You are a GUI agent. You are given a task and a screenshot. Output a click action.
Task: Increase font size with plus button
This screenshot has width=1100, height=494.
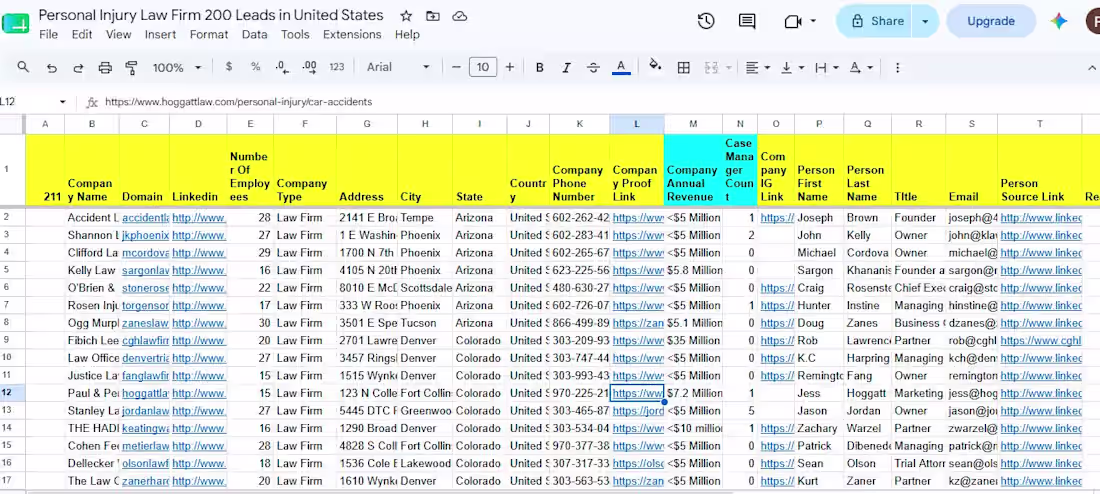510,67
